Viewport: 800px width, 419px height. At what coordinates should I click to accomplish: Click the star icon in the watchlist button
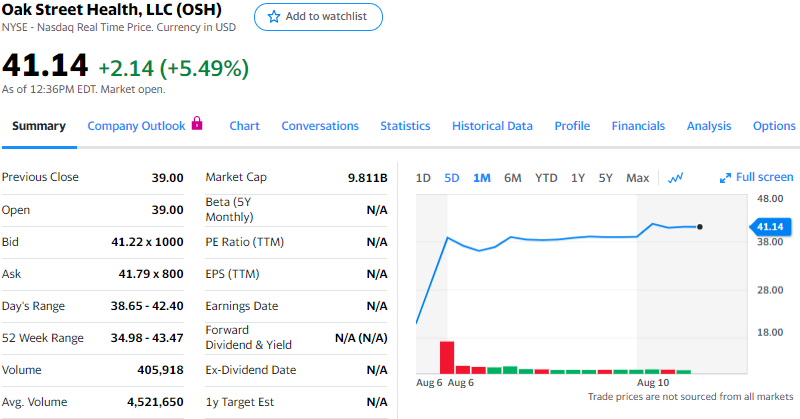click(x=274, y=17)
